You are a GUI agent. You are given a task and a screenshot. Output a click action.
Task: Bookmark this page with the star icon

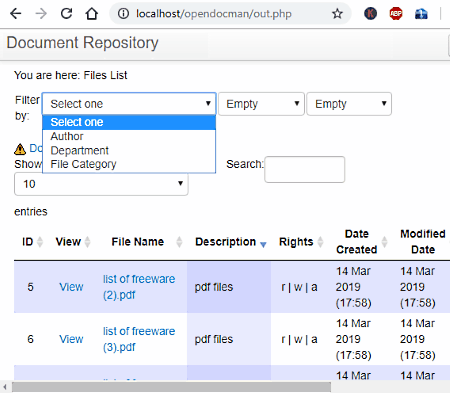[x=337, y=14]
